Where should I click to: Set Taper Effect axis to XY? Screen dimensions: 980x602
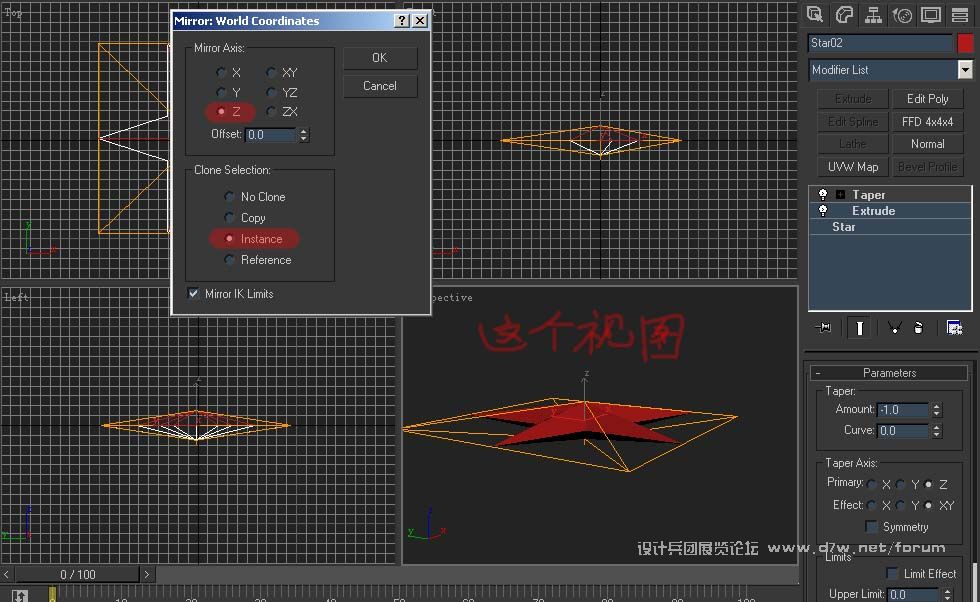coord(929,505)
